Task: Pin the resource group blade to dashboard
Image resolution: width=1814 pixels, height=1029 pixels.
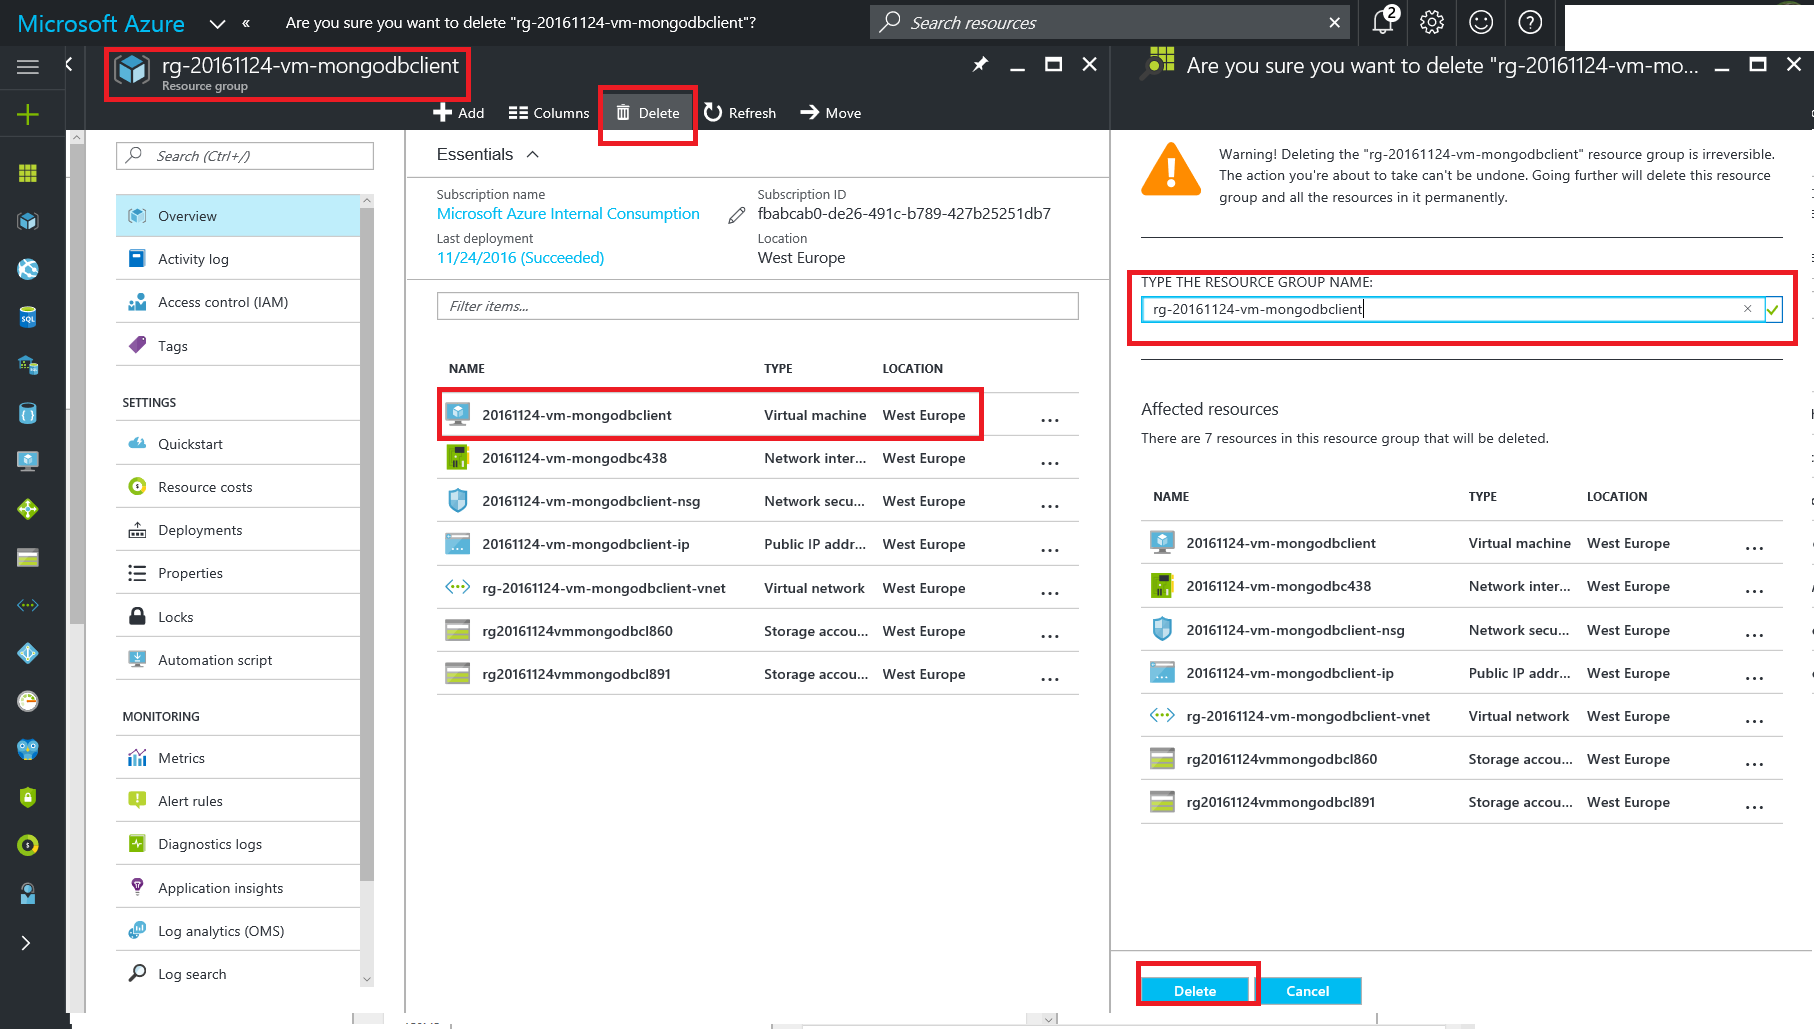Action: (980, 65)
